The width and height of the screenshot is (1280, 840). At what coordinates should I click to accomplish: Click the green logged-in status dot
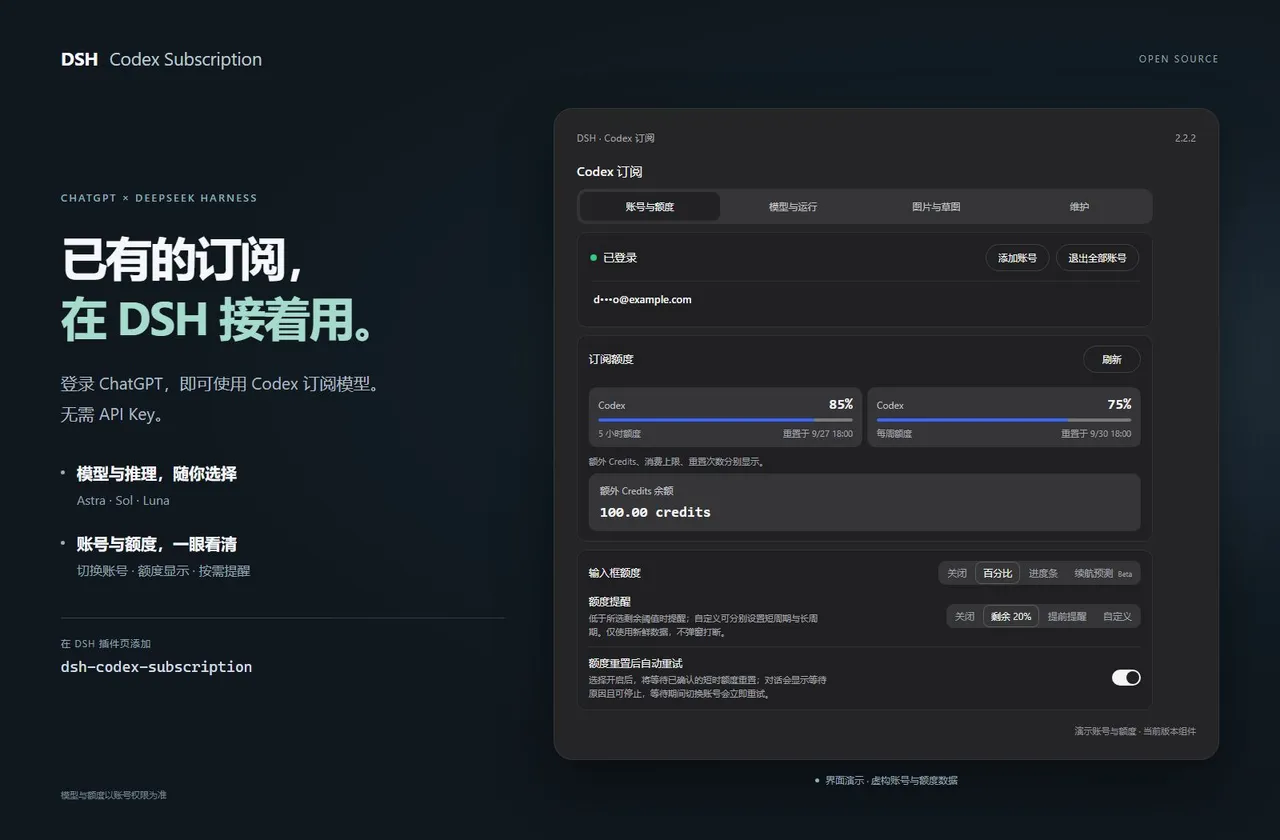[593, 258]
